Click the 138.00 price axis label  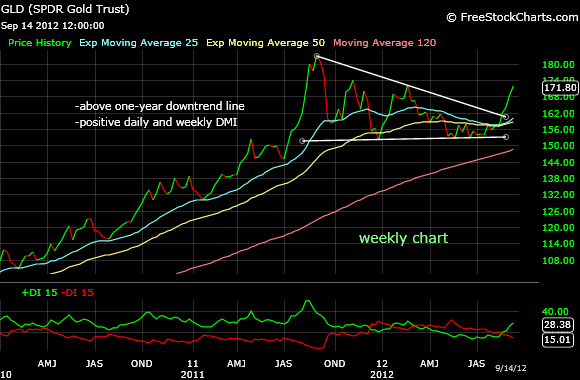[558, 179]
